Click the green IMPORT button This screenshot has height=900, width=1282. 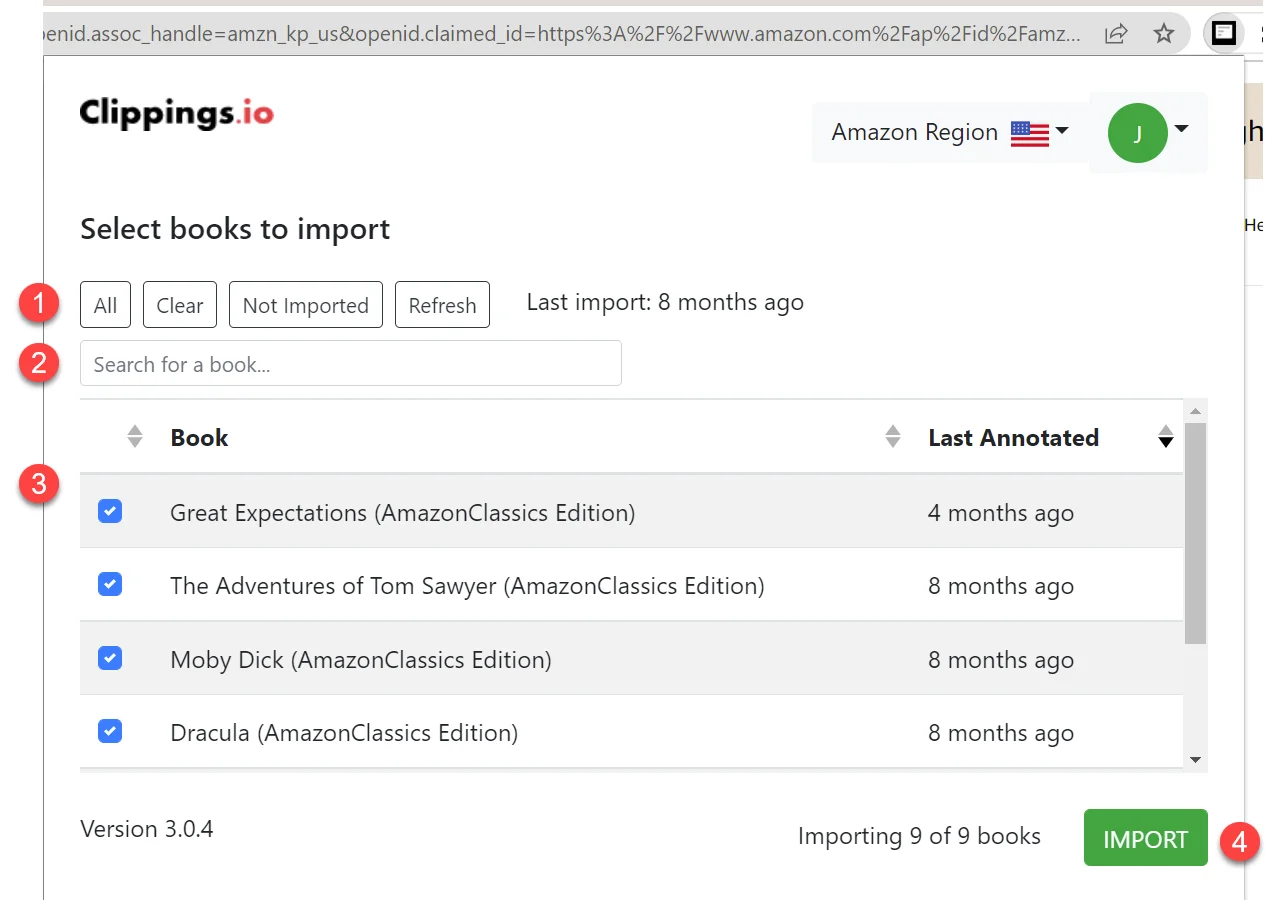point(1145,838)
